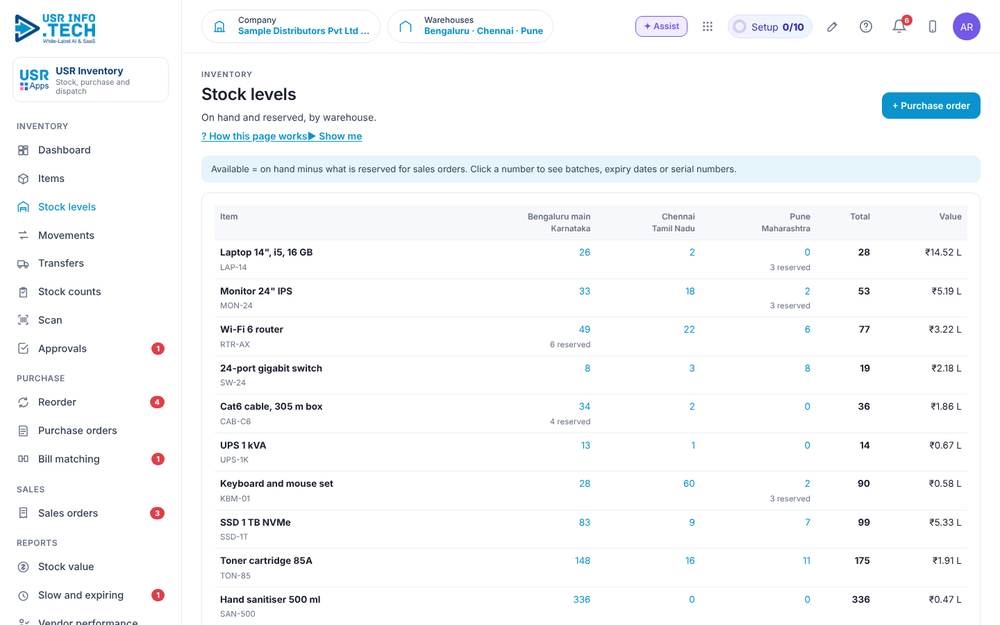Image resolution: width=1000 pixels, height=625 pixels.
Task: Open the Approvals checkbox icon
Action: pos(23,348)
